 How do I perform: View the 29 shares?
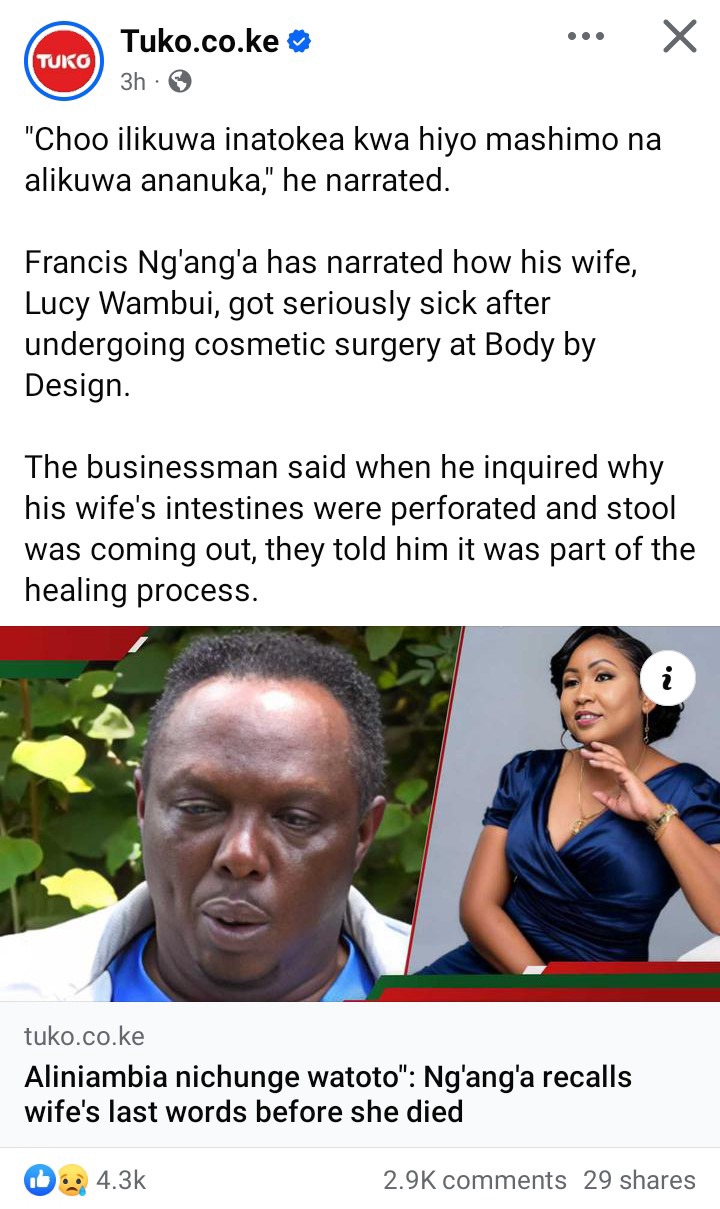tap(639, 1180)
